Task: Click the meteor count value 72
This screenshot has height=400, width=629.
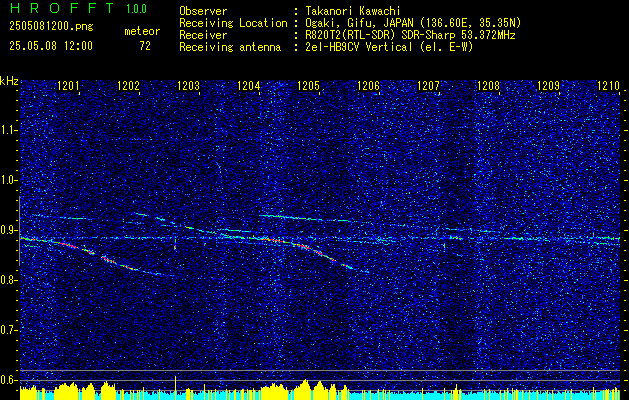Action: pos(145,46)
